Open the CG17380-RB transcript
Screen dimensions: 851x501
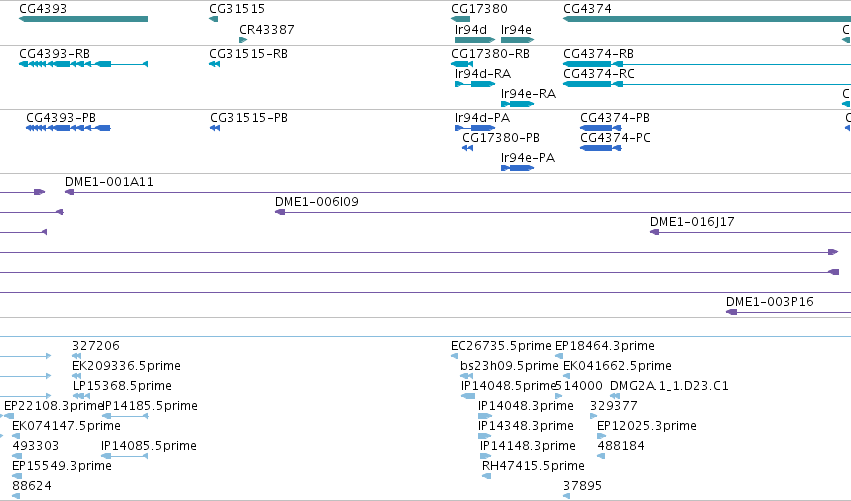click(462, 64)
